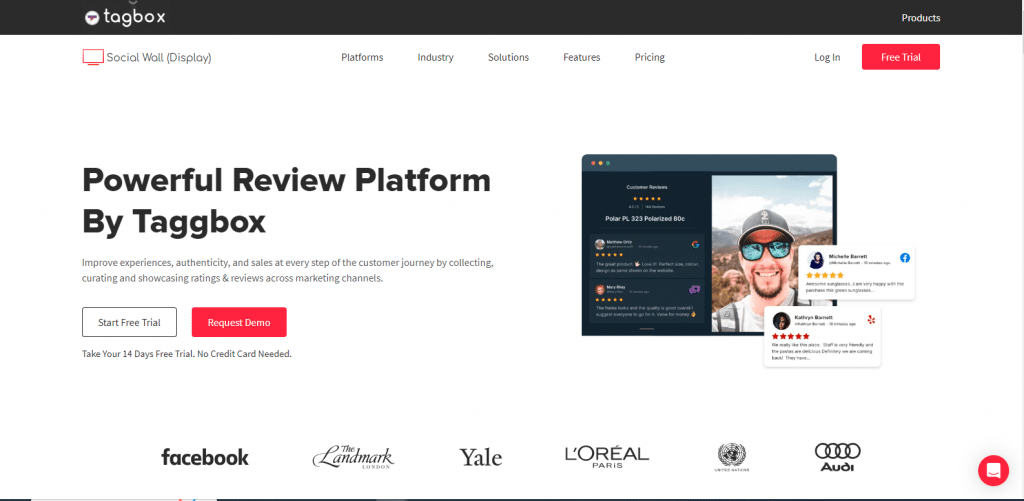Open the chat support bubble icon
1024x501 pixels.
[993, 470]
